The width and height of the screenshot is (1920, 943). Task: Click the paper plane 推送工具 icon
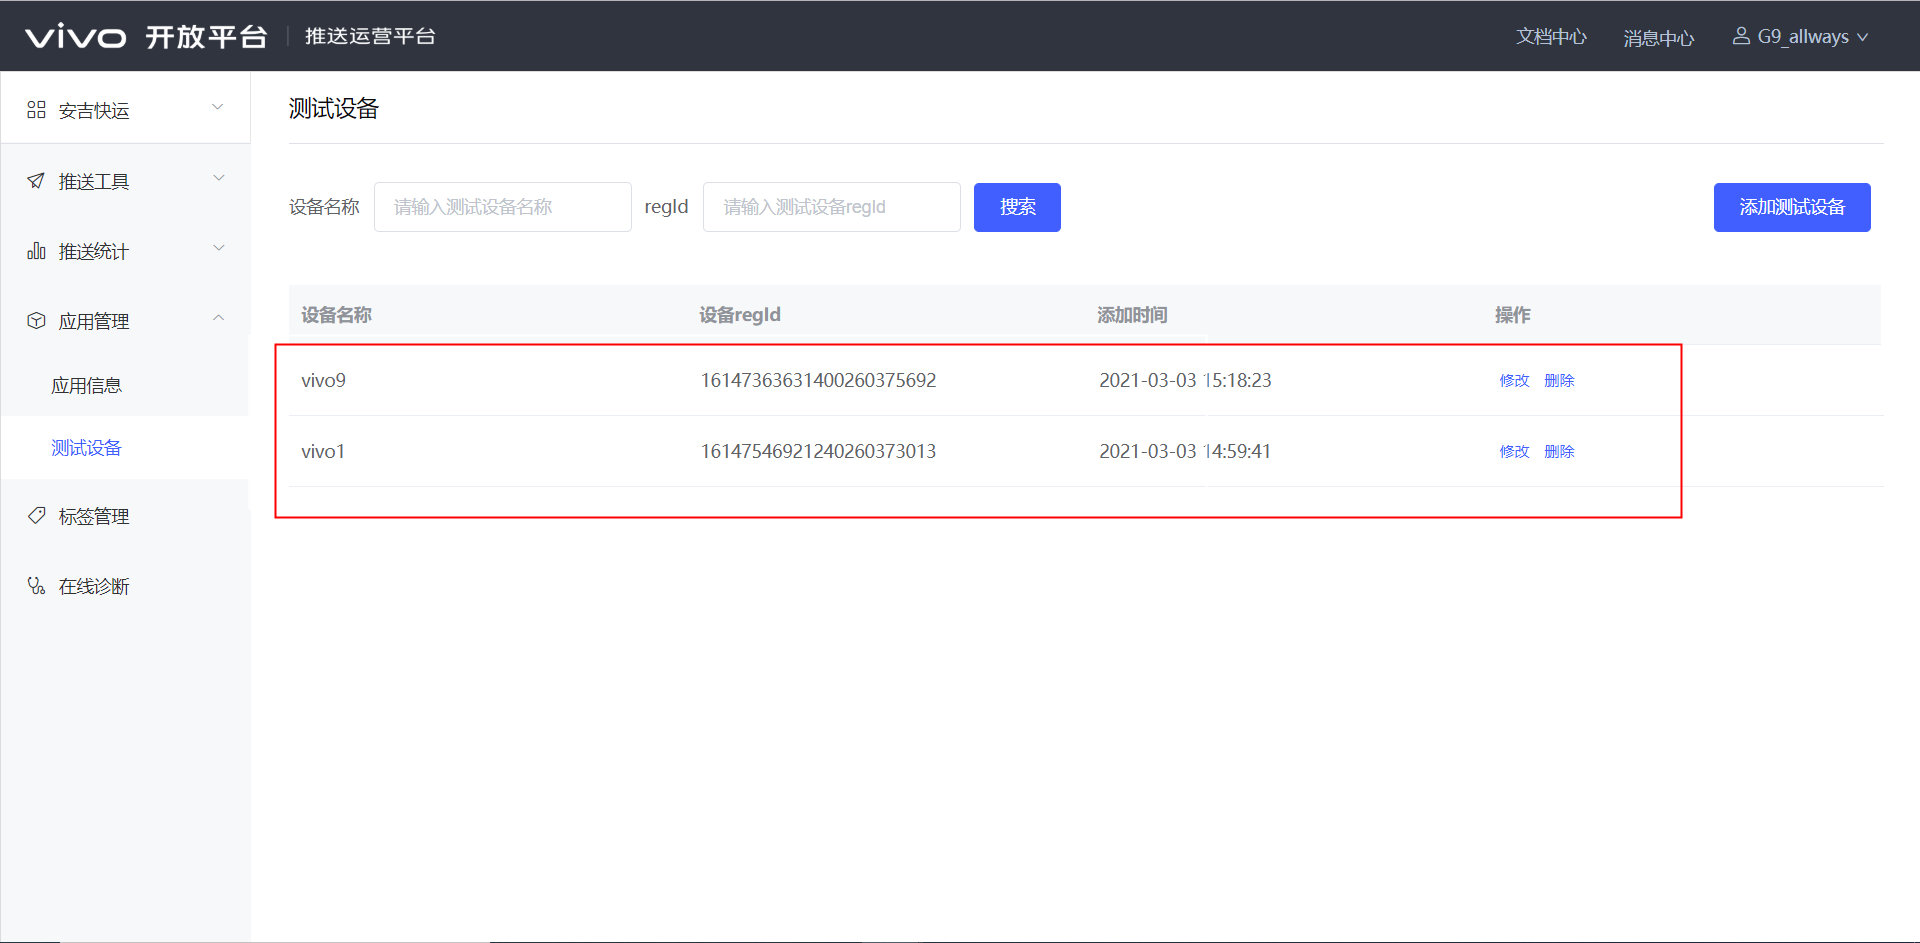[x=36, y=181]
